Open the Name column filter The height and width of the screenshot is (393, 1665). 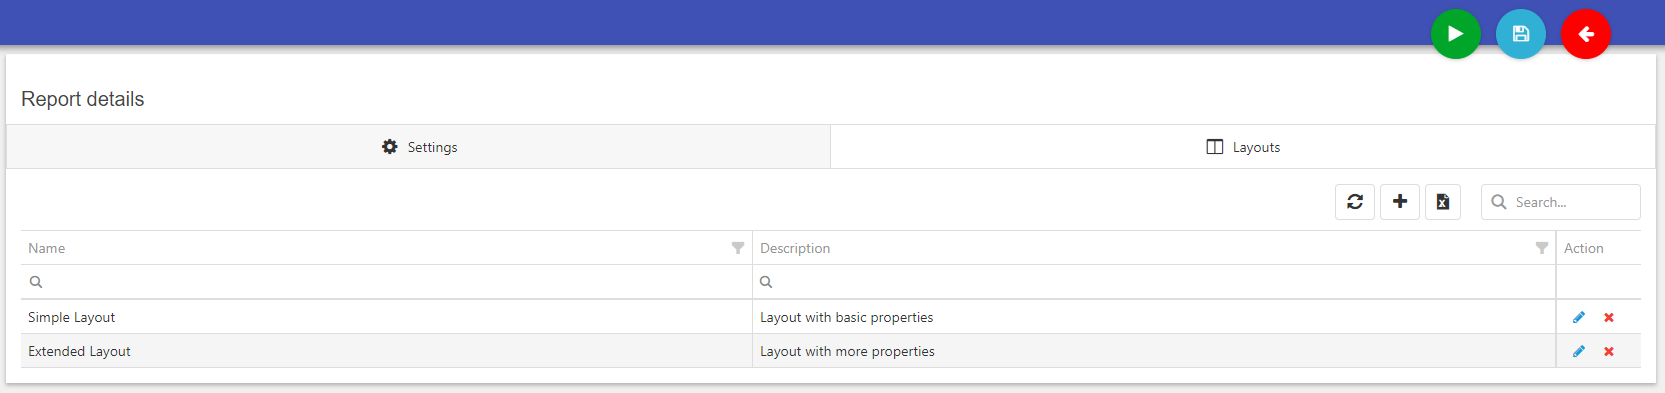[738, 248]
